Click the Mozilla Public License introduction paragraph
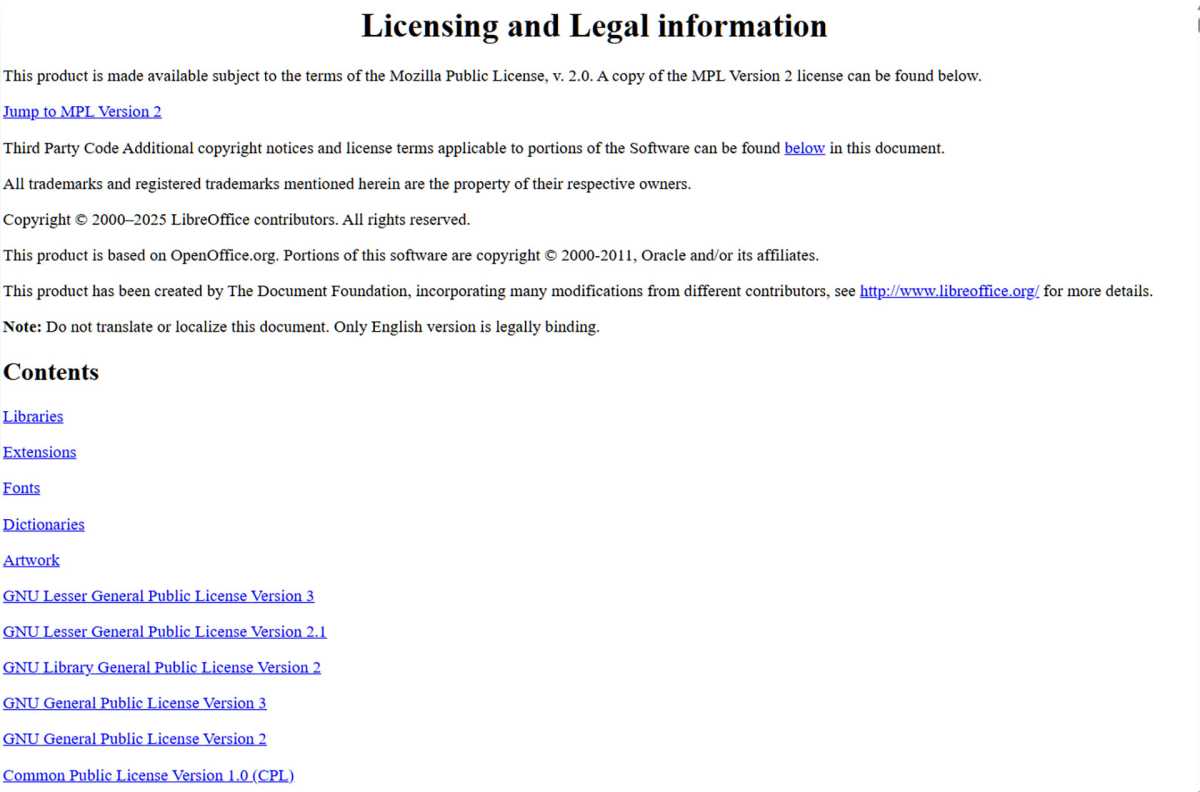This screenshot has height=792, width=1200. [491, 75]
